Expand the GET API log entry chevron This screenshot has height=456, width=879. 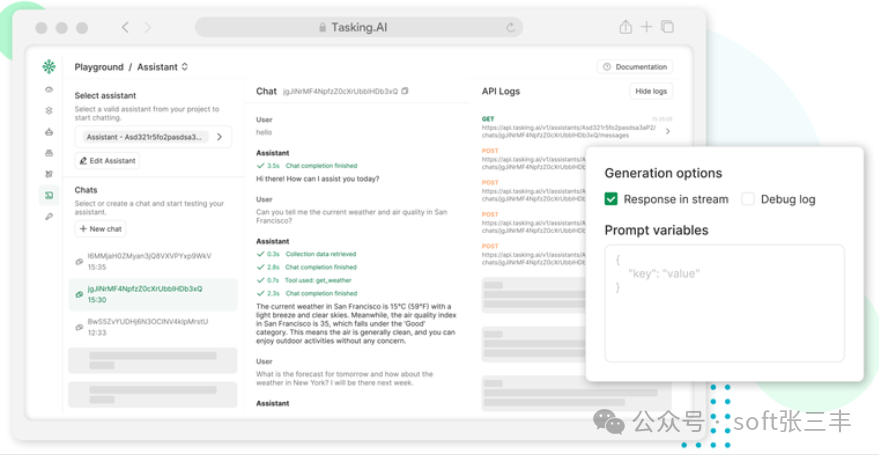(x=668, y=131)
